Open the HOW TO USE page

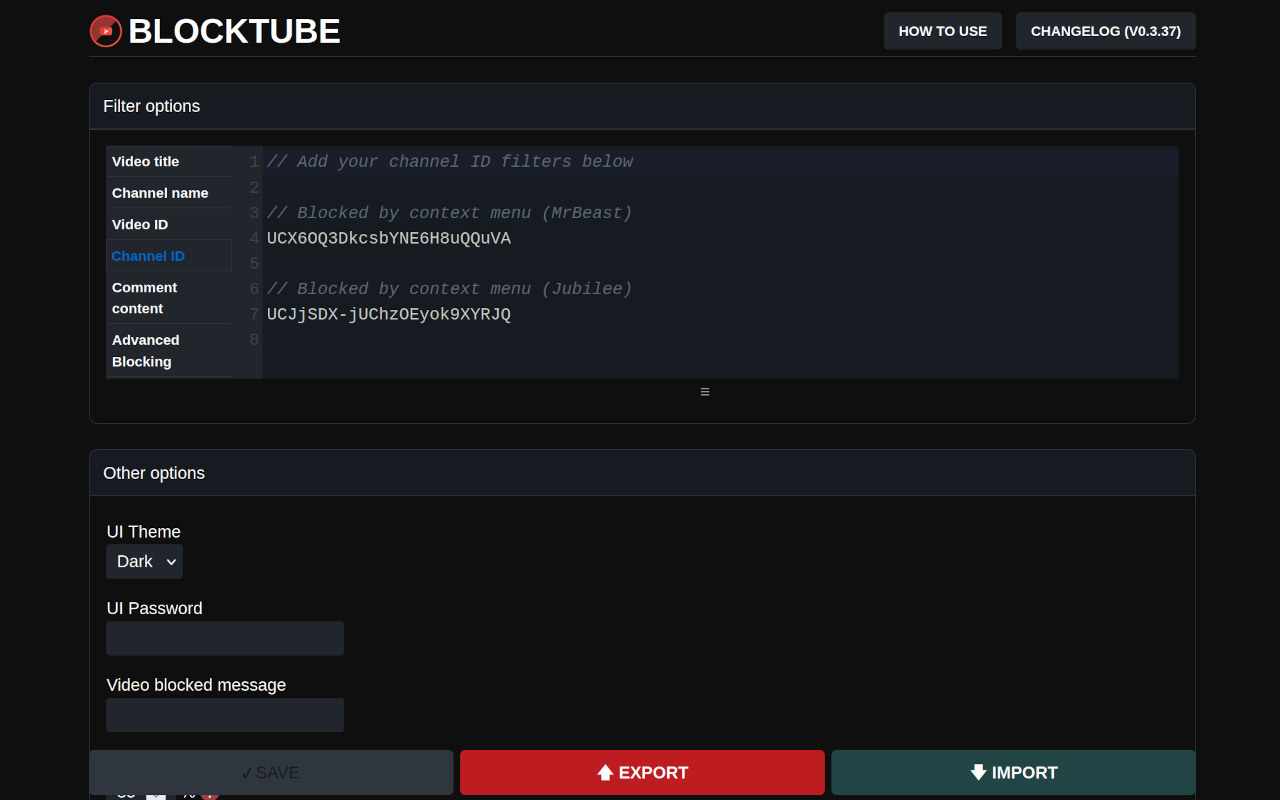(x=943, y=31)
